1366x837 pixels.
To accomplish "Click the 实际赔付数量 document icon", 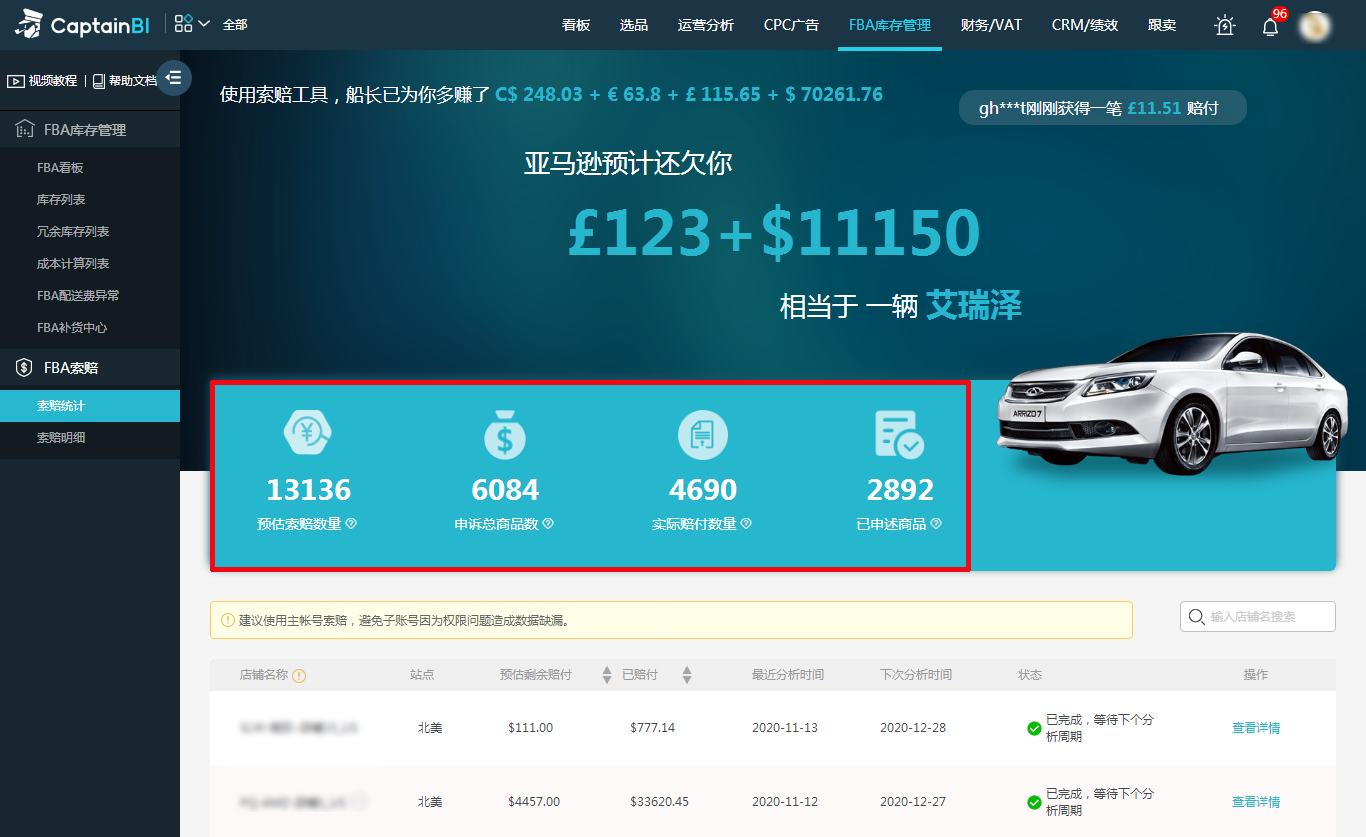I will [x=703, y=435].
